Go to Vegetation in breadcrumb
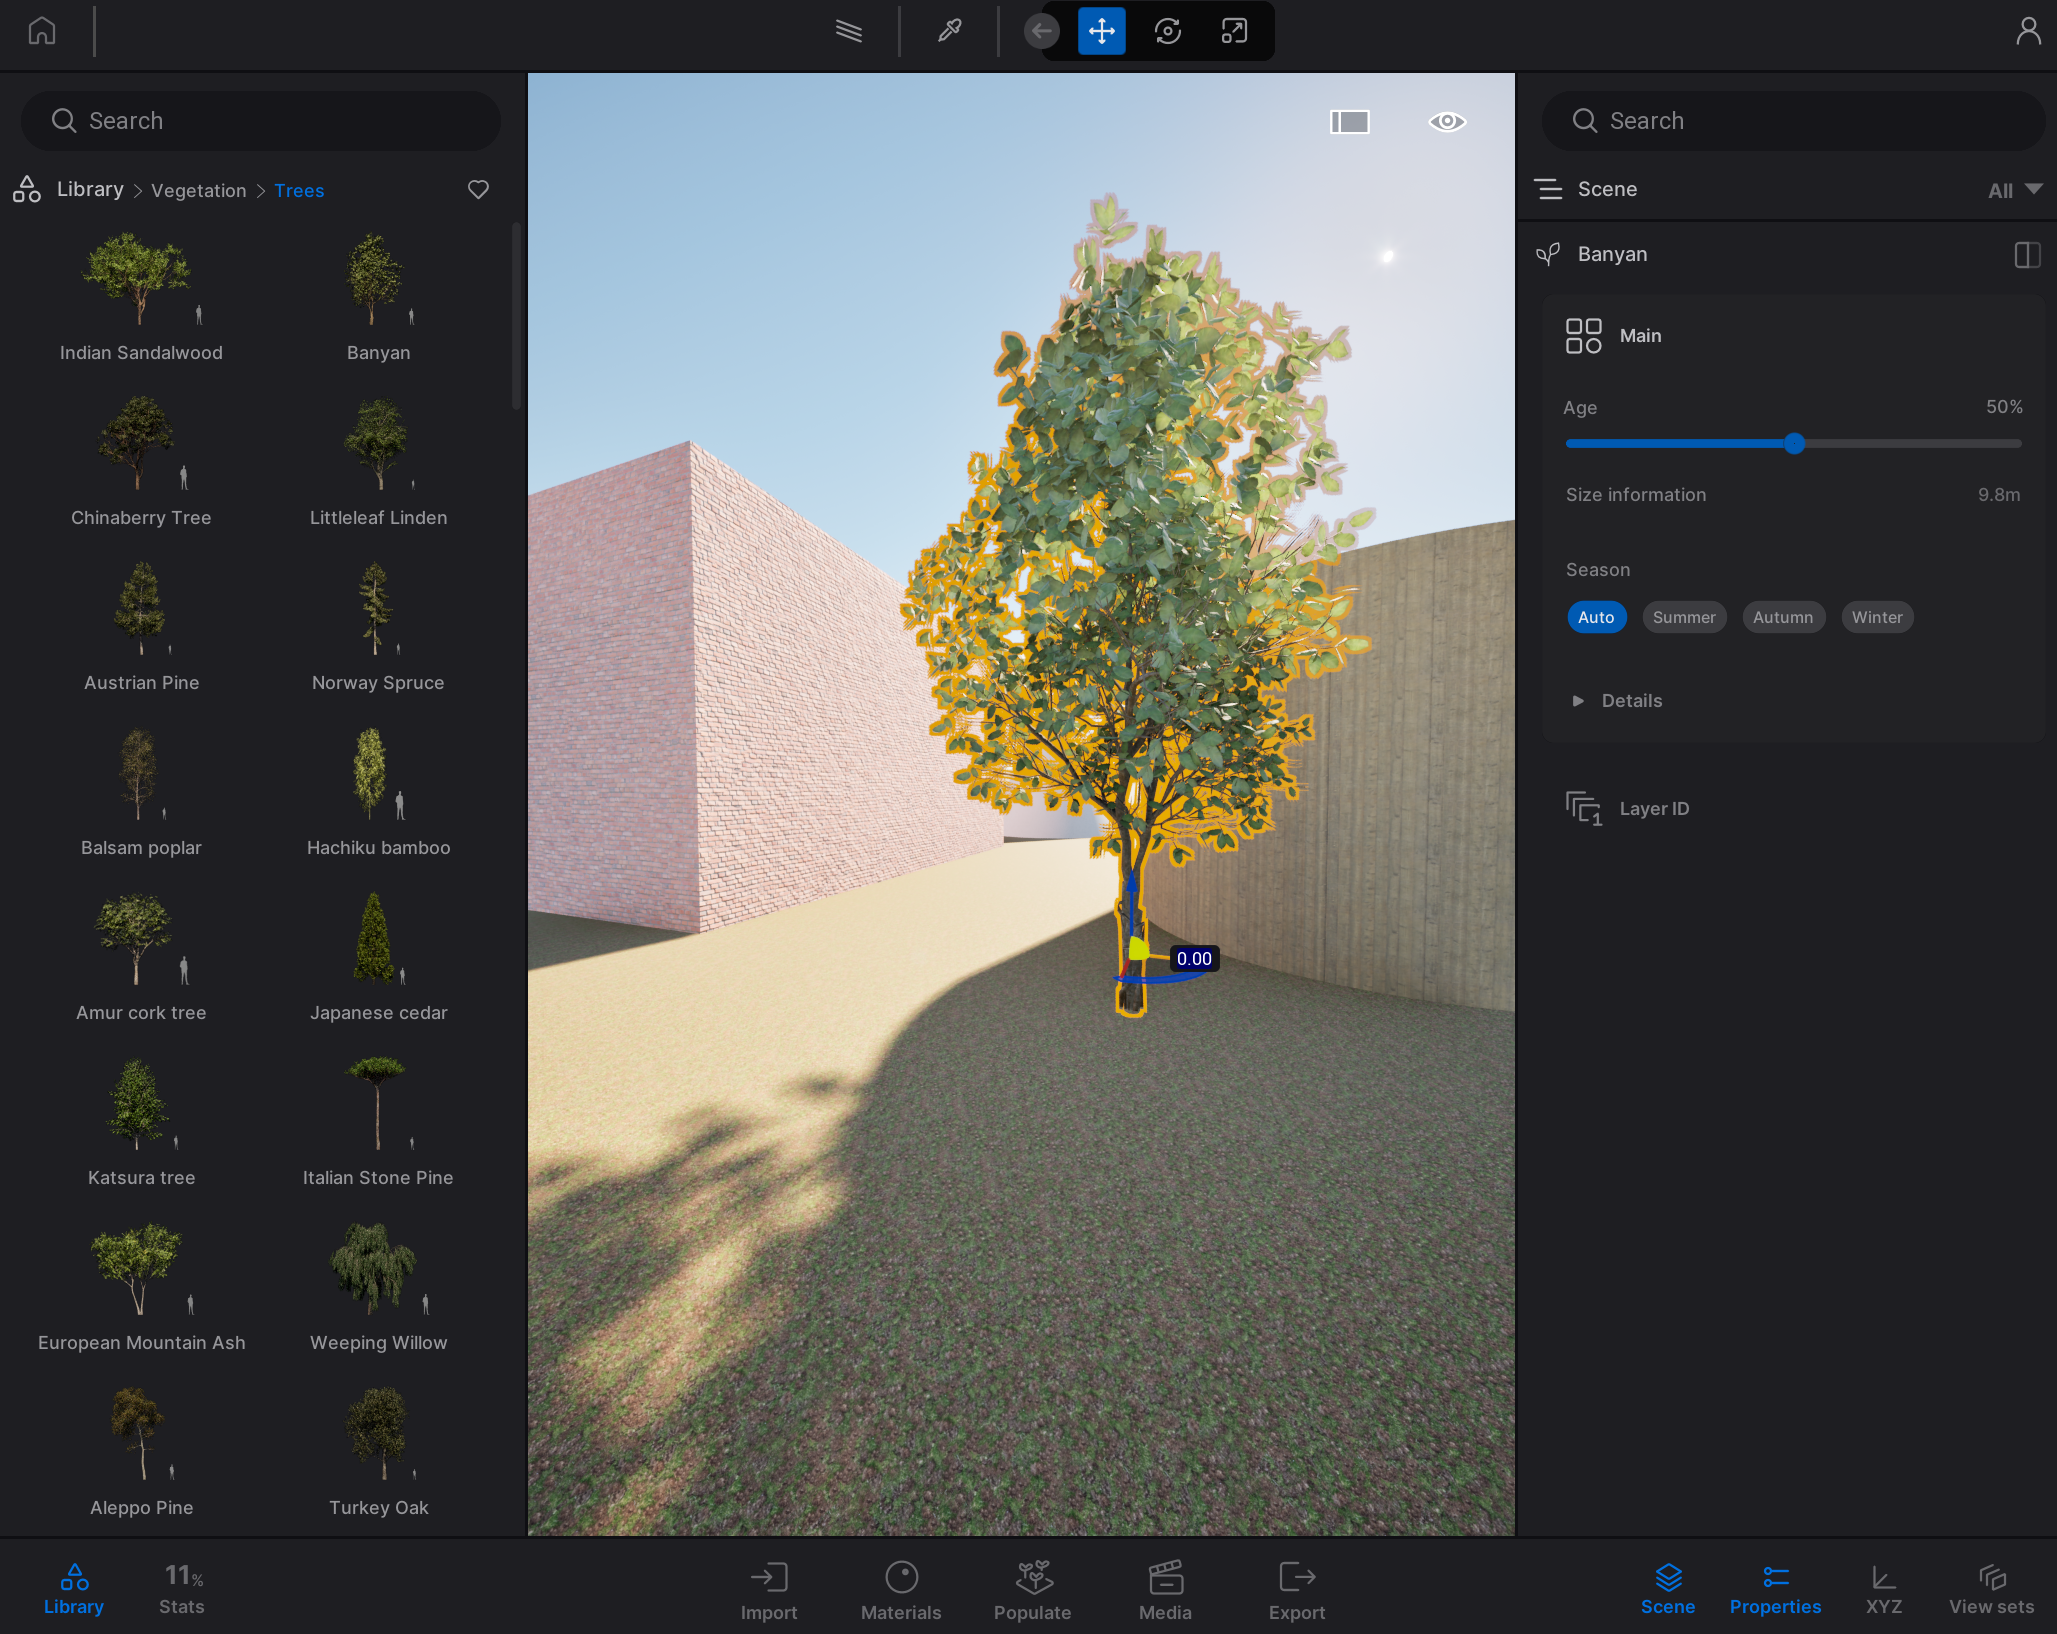Viewport: 2057px width, 1634px height. coord(198,191)
